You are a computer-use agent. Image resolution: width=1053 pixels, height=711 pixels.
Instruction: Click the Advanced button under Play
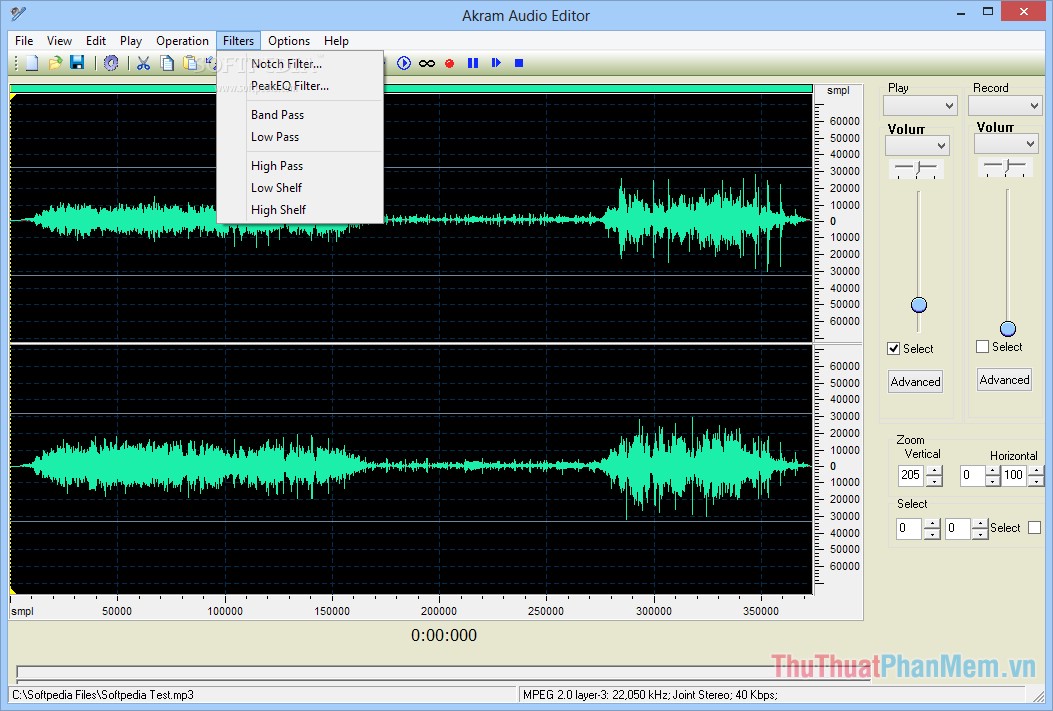(x=915, y=381)
